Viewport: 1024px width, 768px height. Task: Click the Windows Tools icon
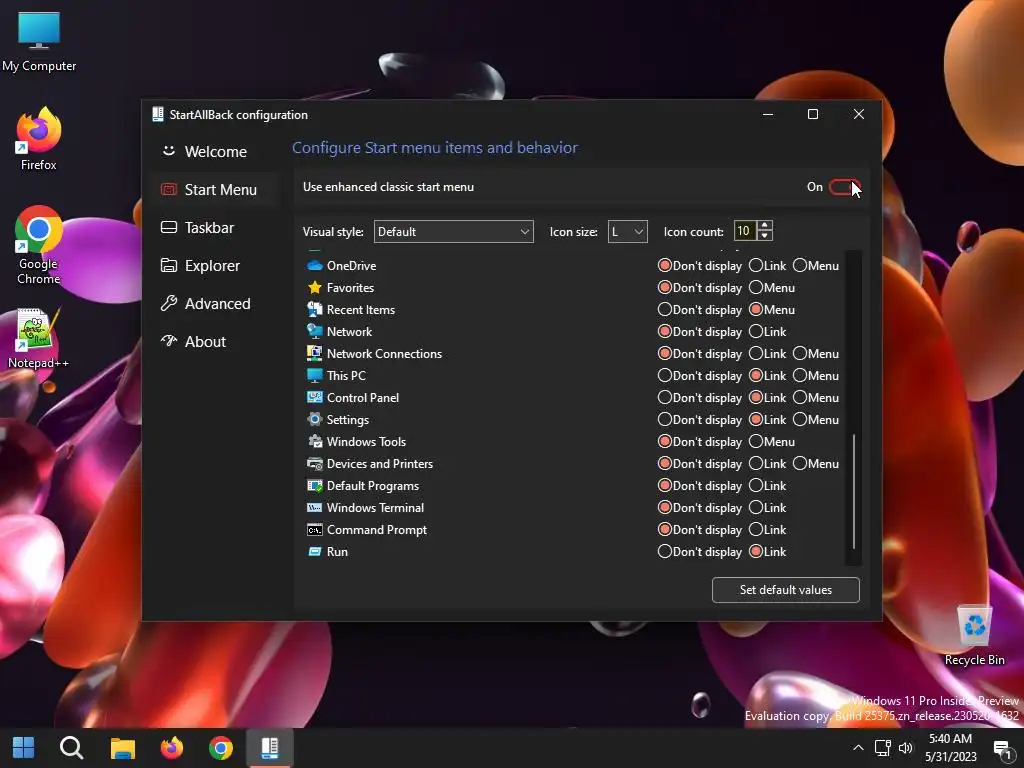(x=315, y=442)
